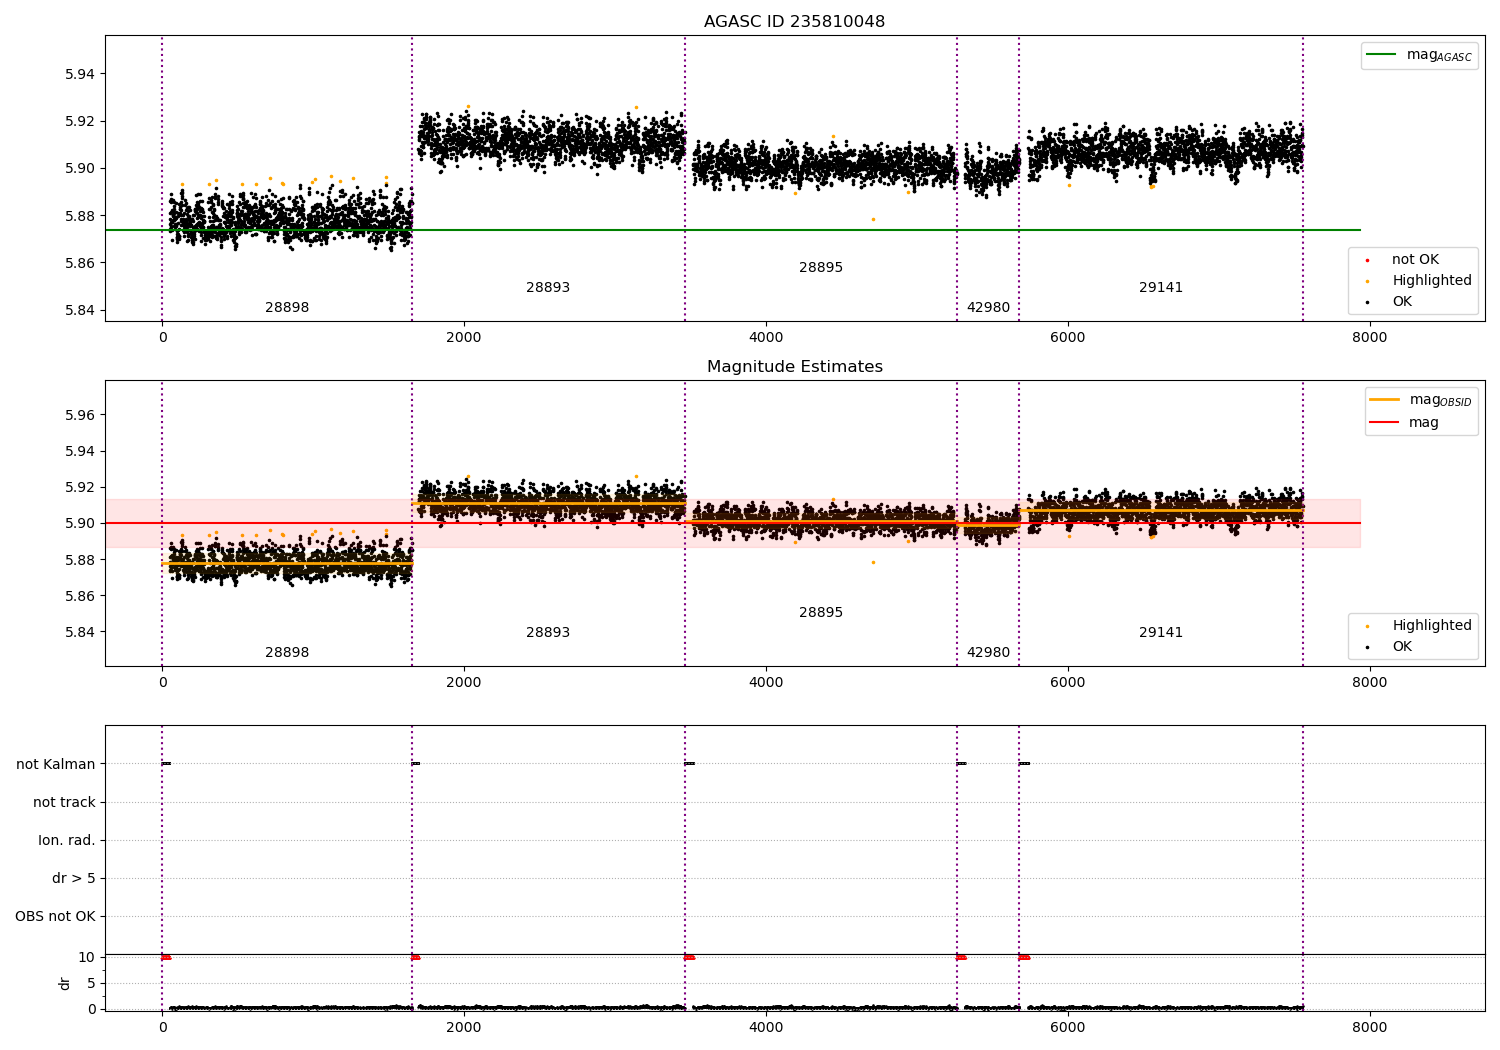The image size is (1500, 1050).
Task: Select the red 'mag' legend line sample
Action: pyautogui.click(x=1384, y=422)
